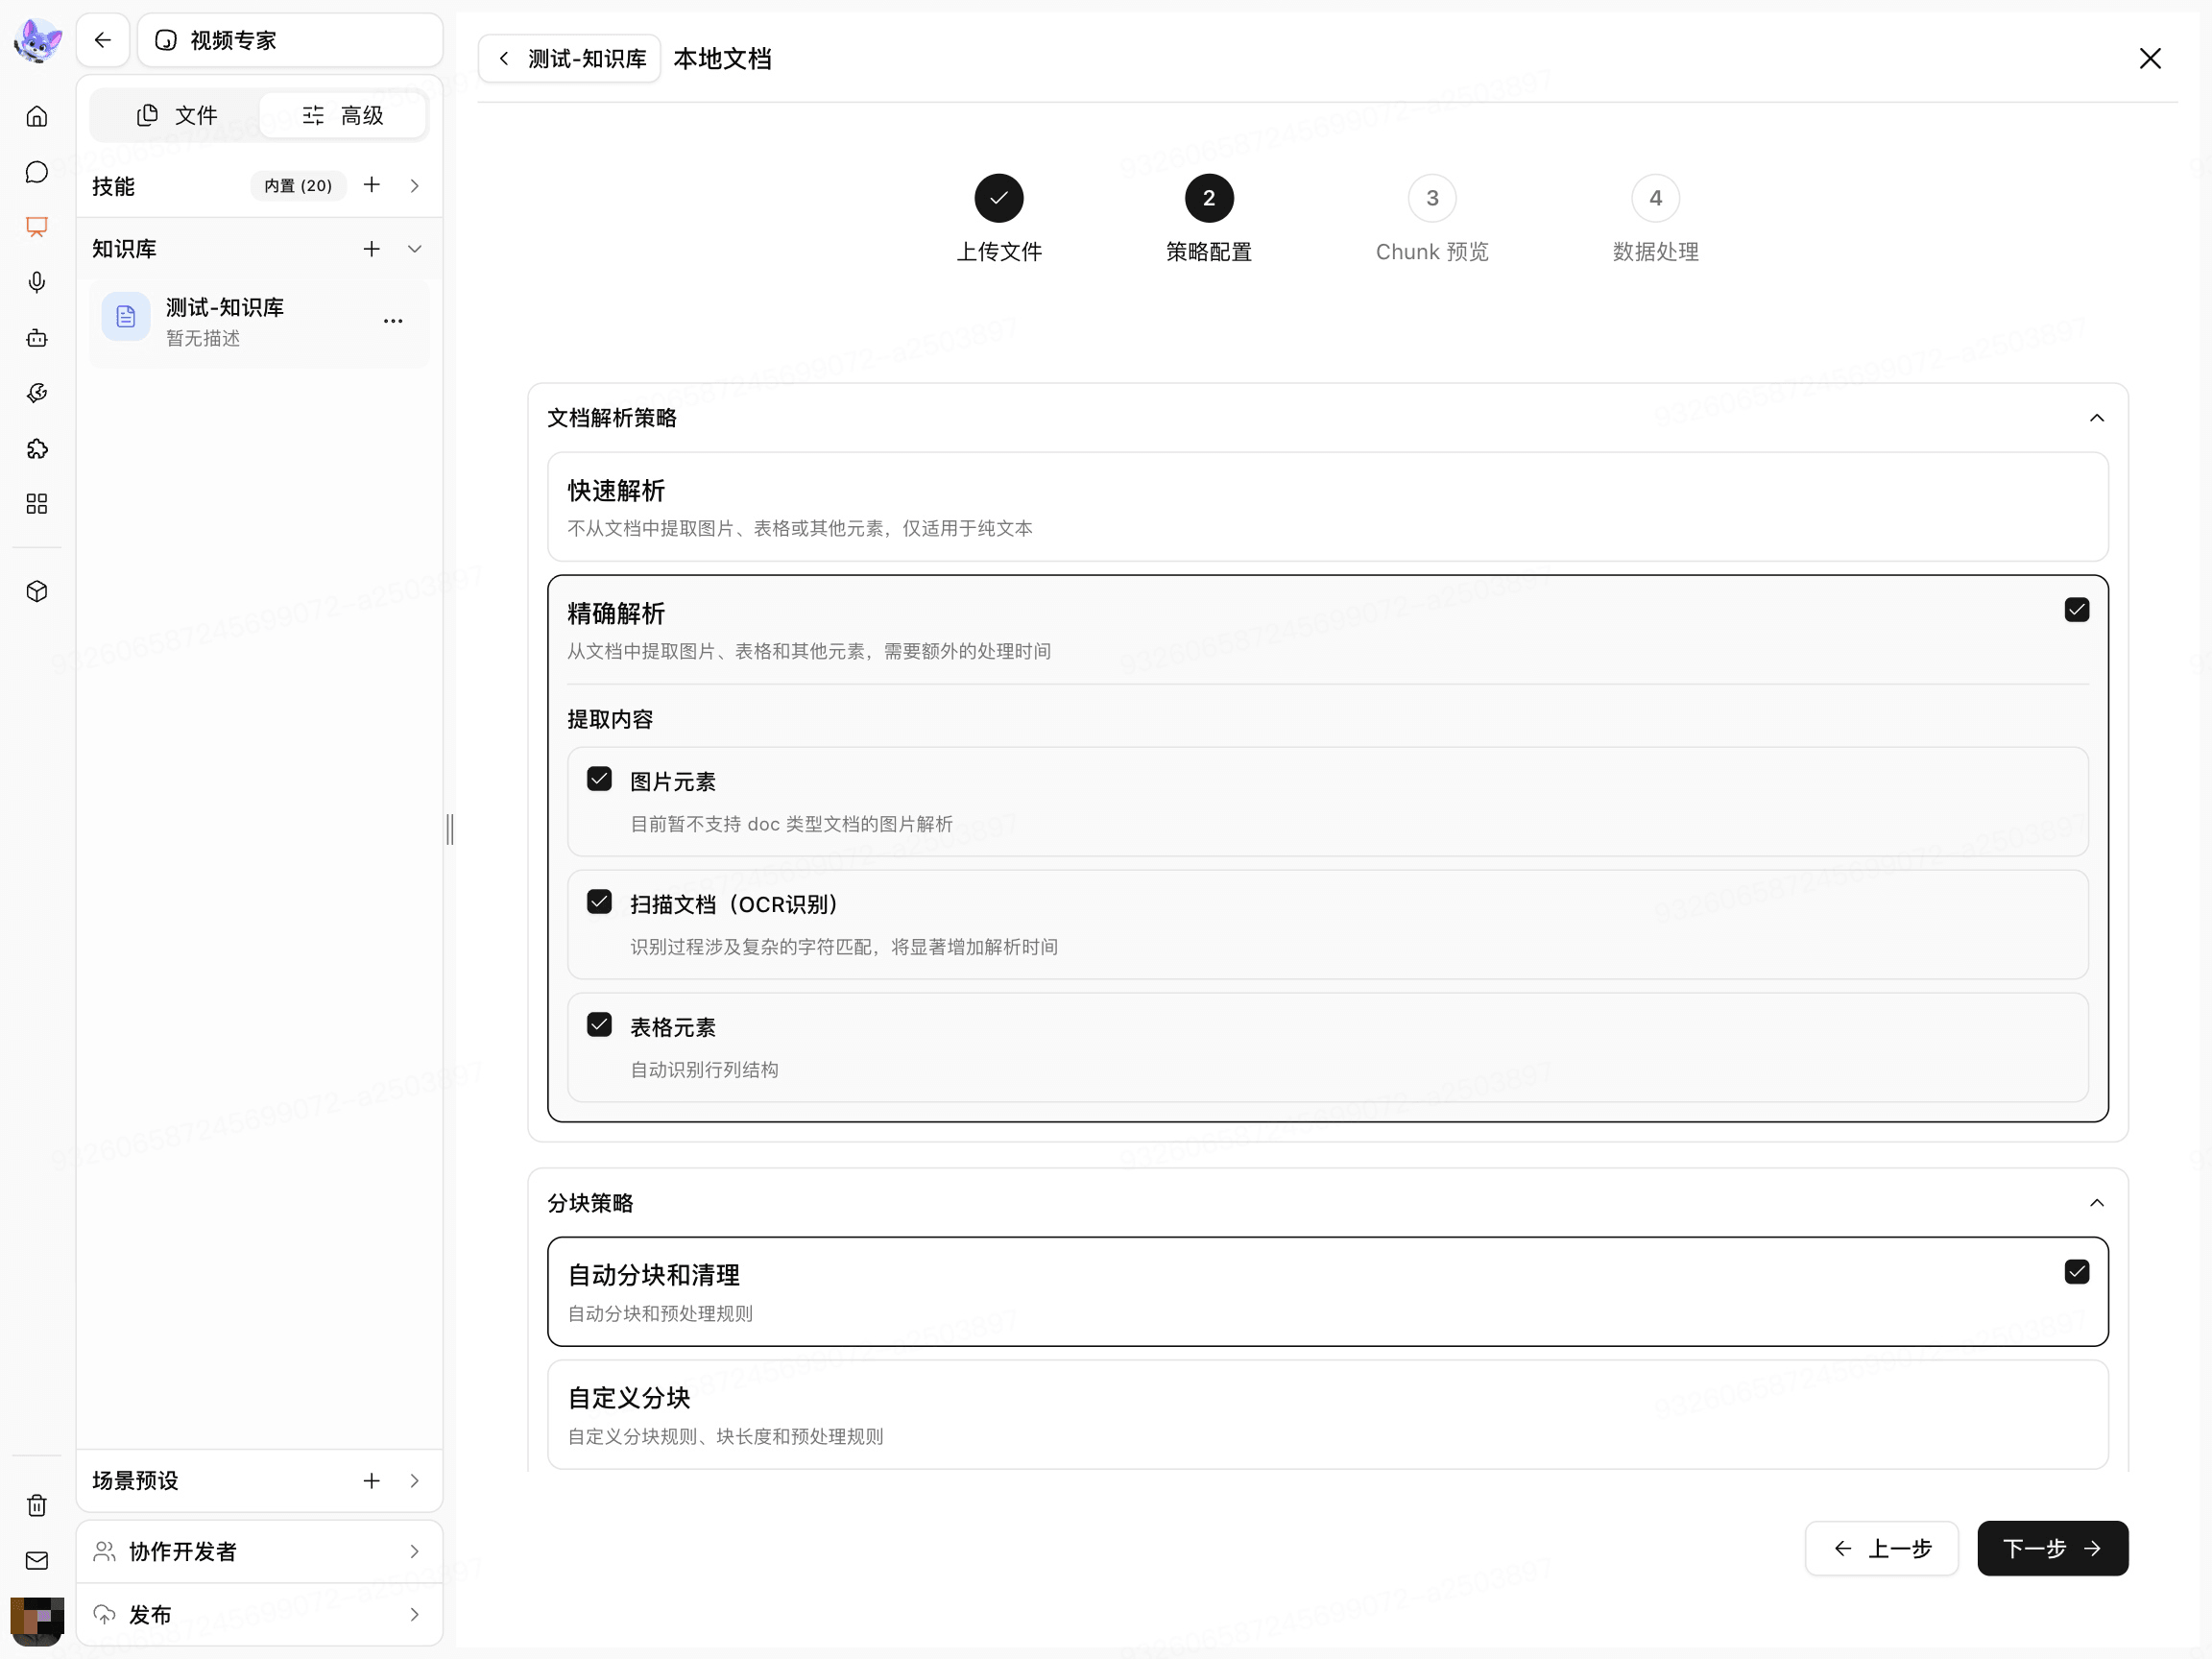Add a scene preset with 场景预设 plus icon
Screen dimensions: 2212x1659
pos(372,1481)
